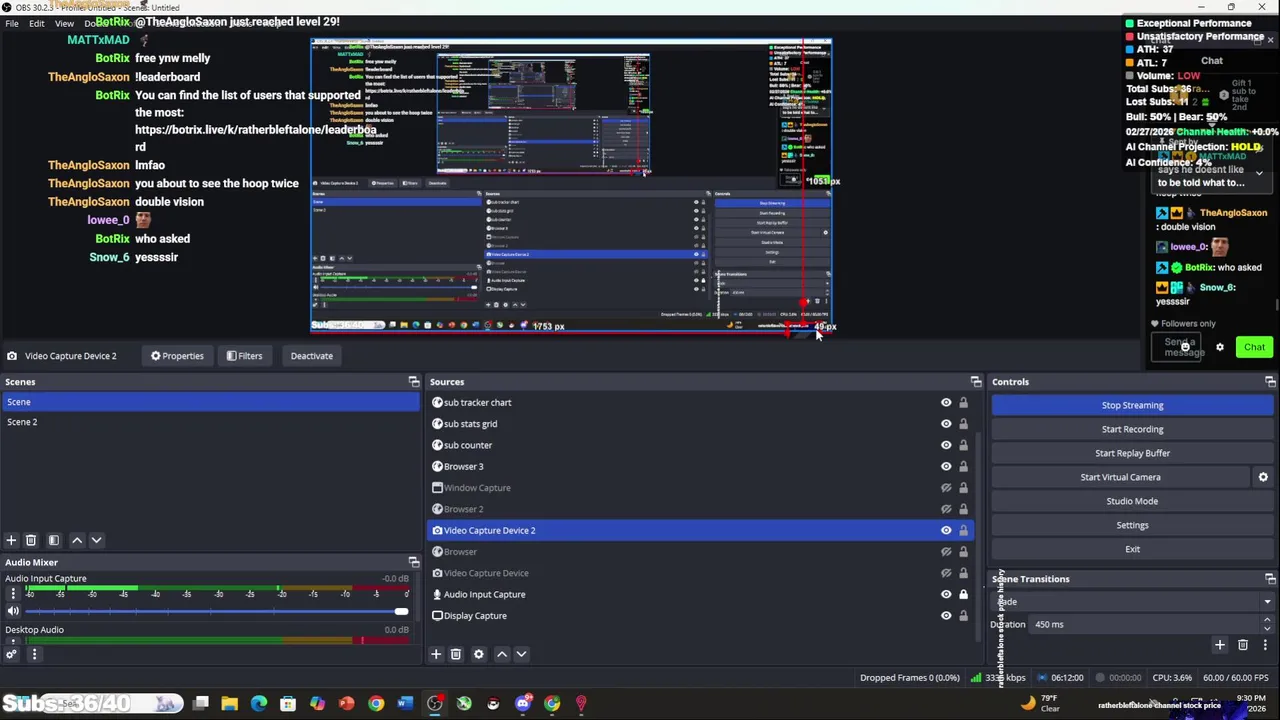1280x720 pixels.
Task: Hide Video Capture Device 2 source
Action: [946, 530]
